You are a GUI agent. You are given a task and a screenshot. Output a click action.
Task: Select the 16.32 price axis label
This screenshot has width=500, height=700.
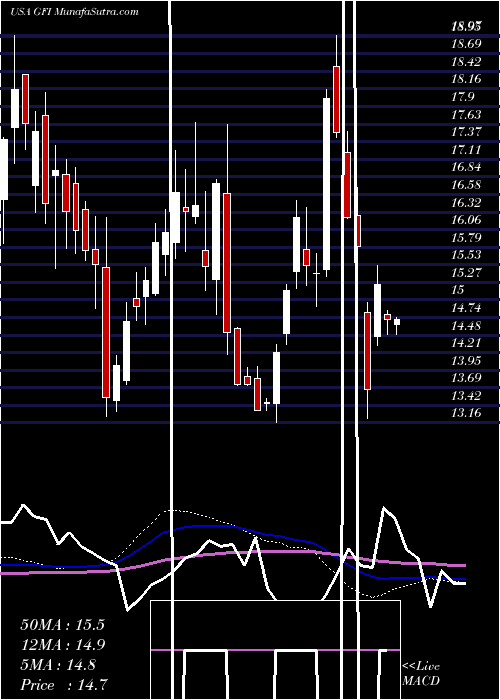tap(466, 203)
